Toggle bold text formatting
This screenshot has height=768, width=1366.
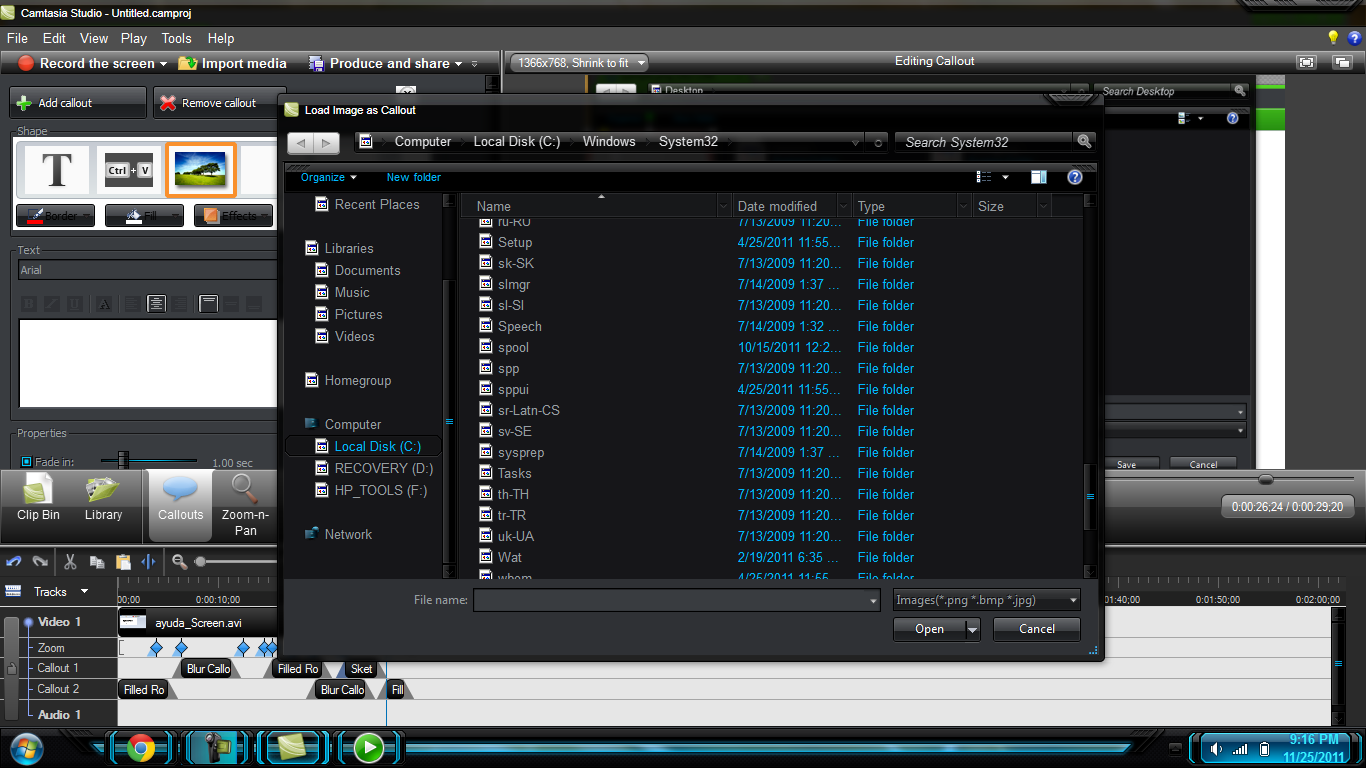[27, 303]
